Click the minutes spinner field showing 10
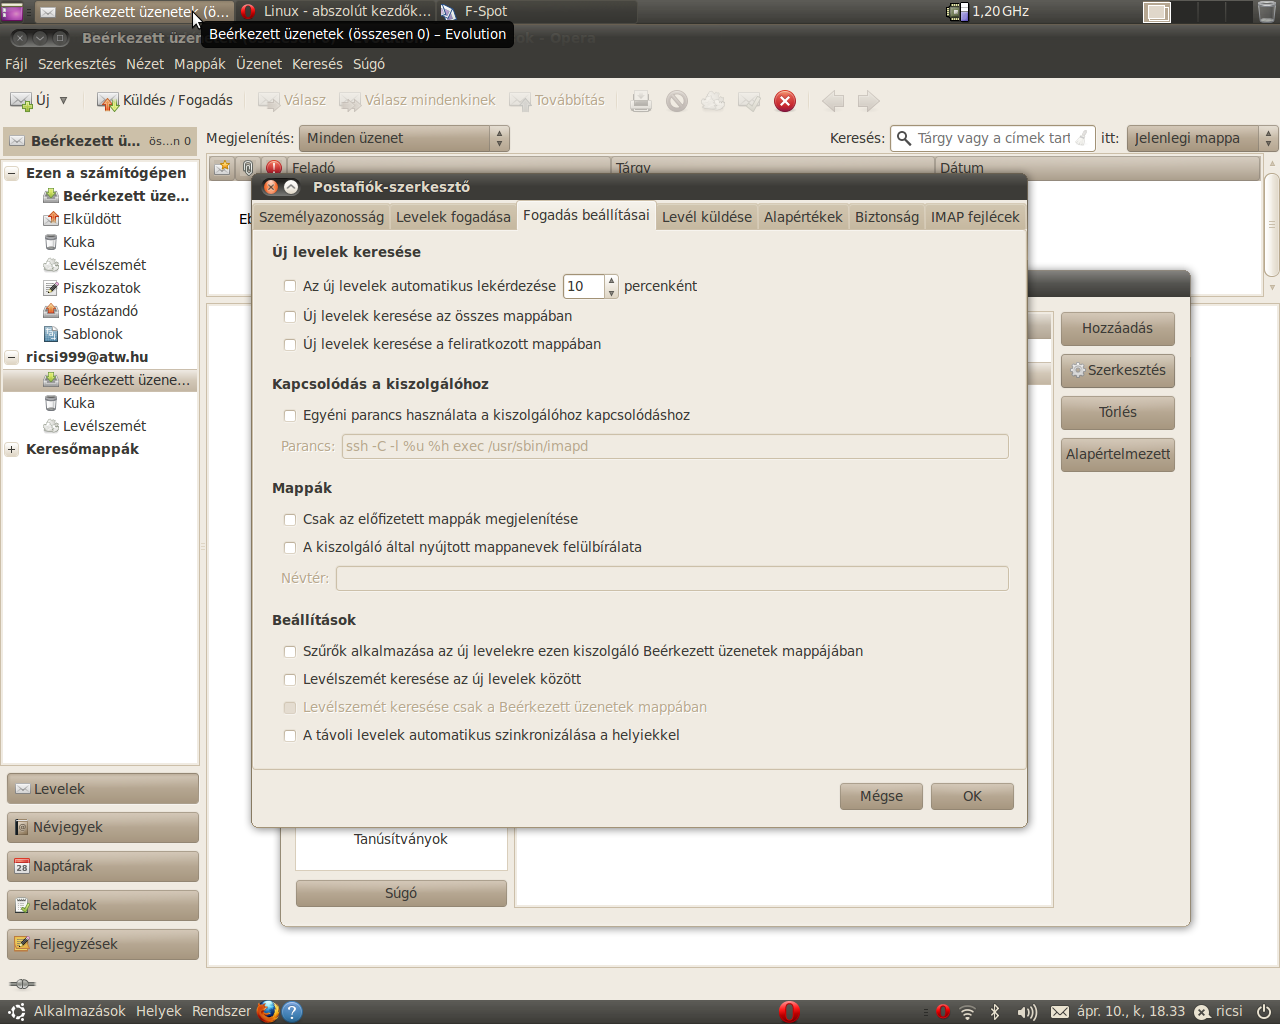1280x1024 pixels. (584, 286)
